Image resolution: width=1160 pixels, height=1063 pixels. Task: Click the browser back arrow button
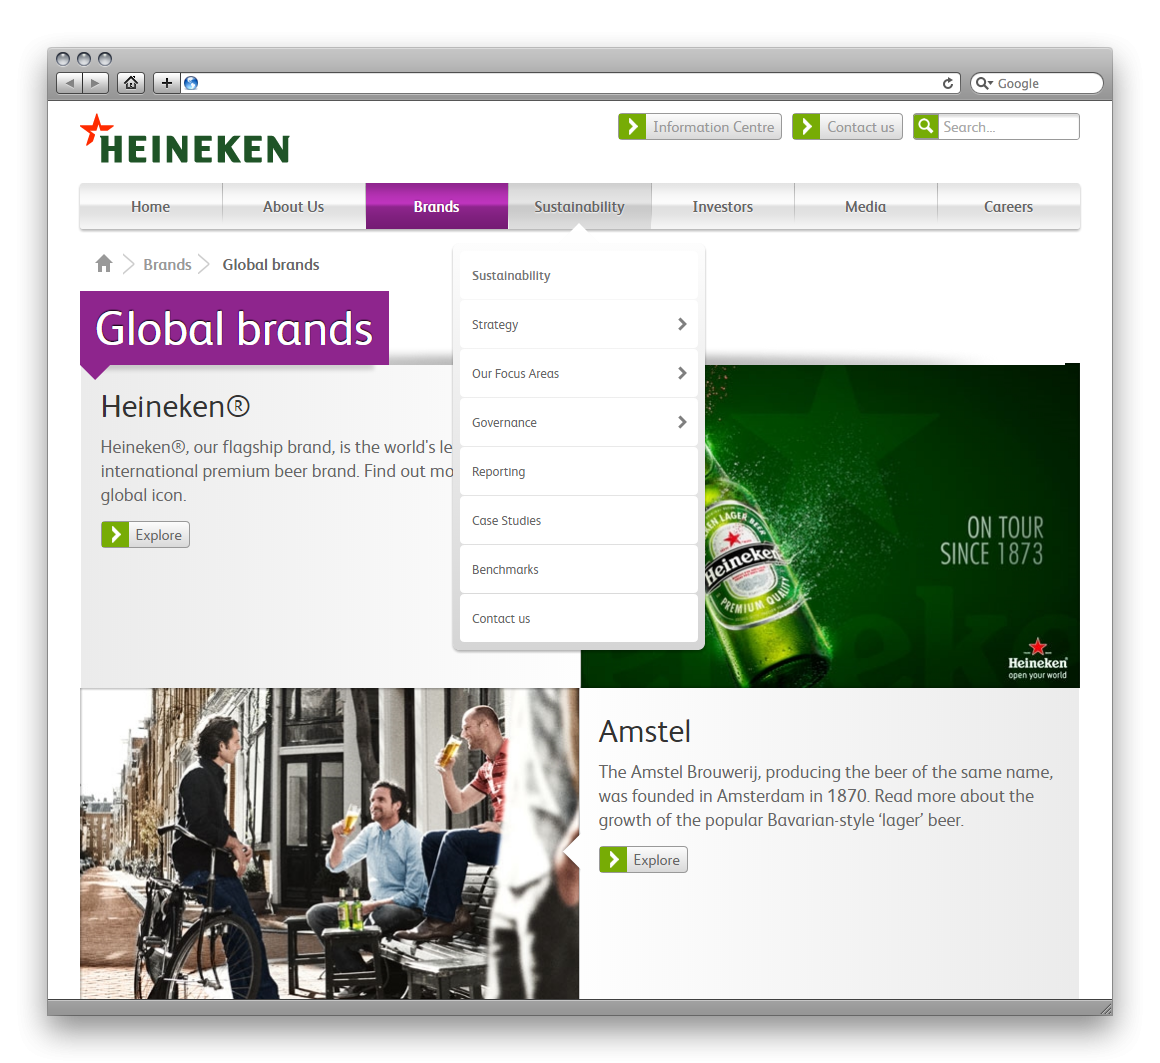pos(70,83)
